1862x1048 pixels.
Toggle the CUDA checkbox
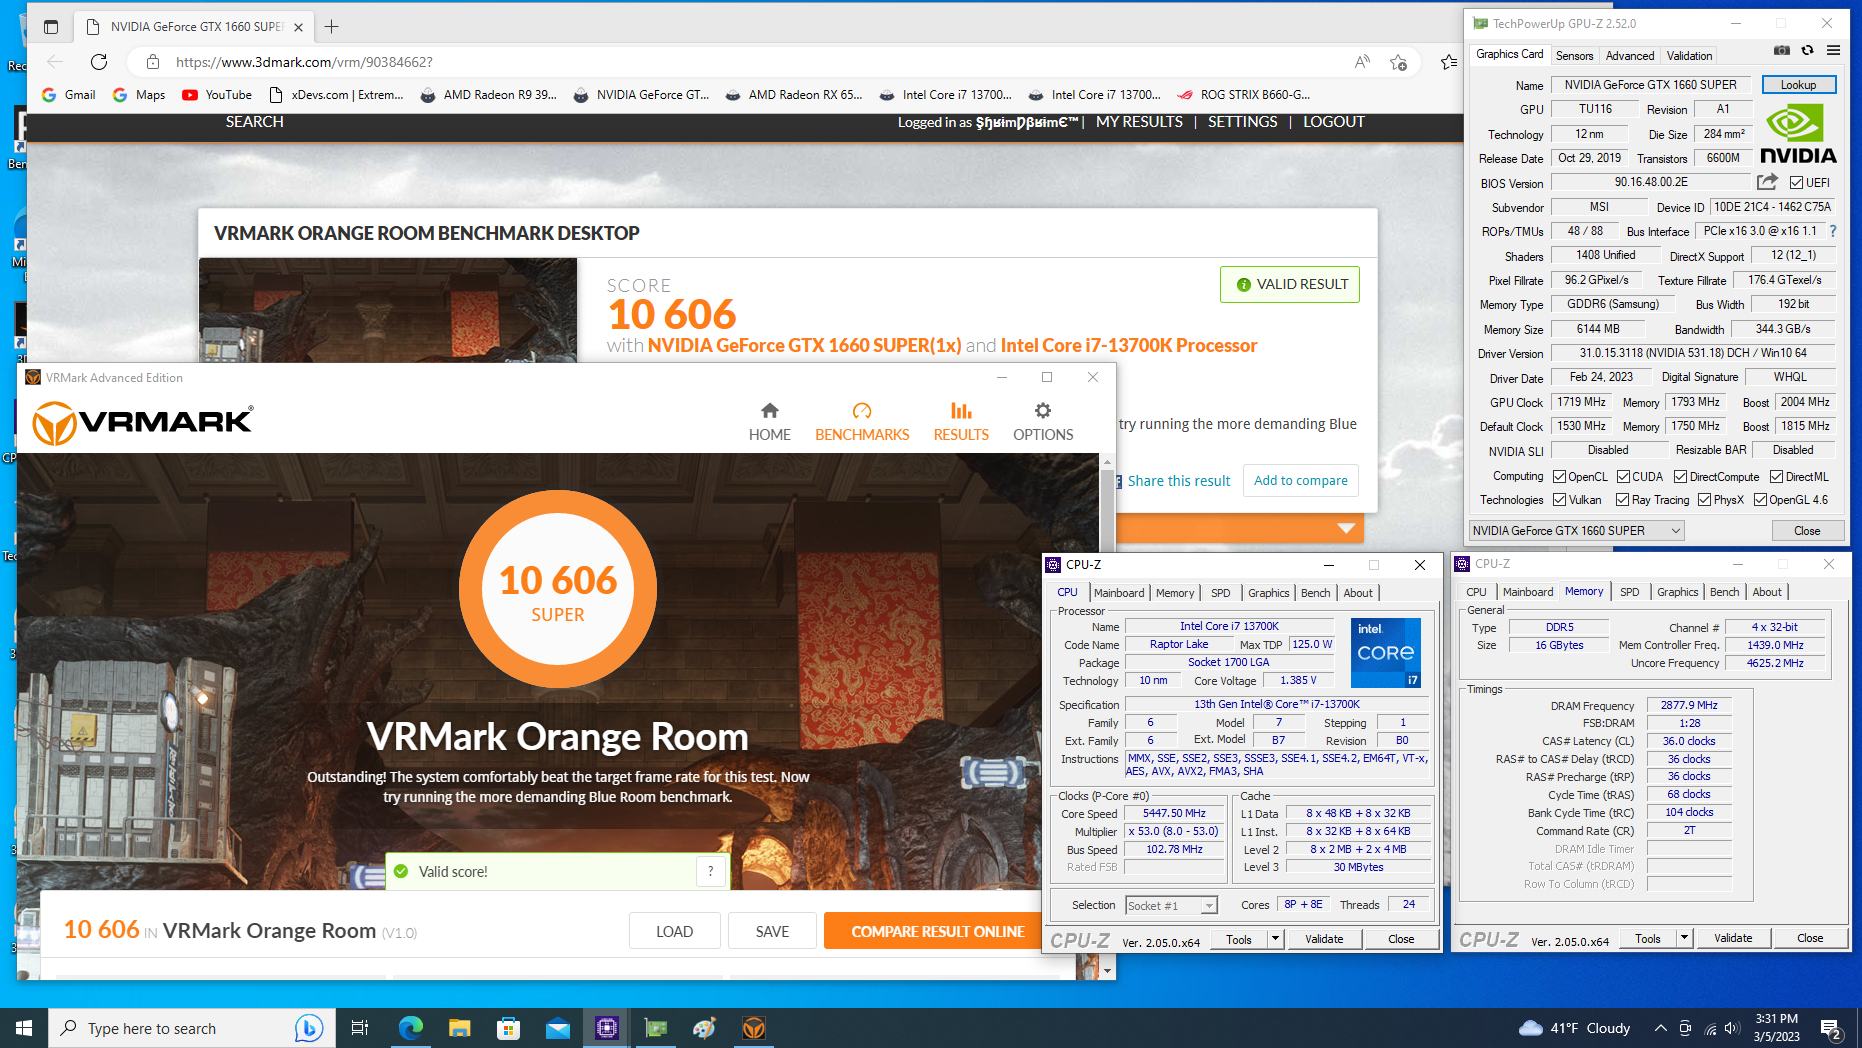[1623, 477]
